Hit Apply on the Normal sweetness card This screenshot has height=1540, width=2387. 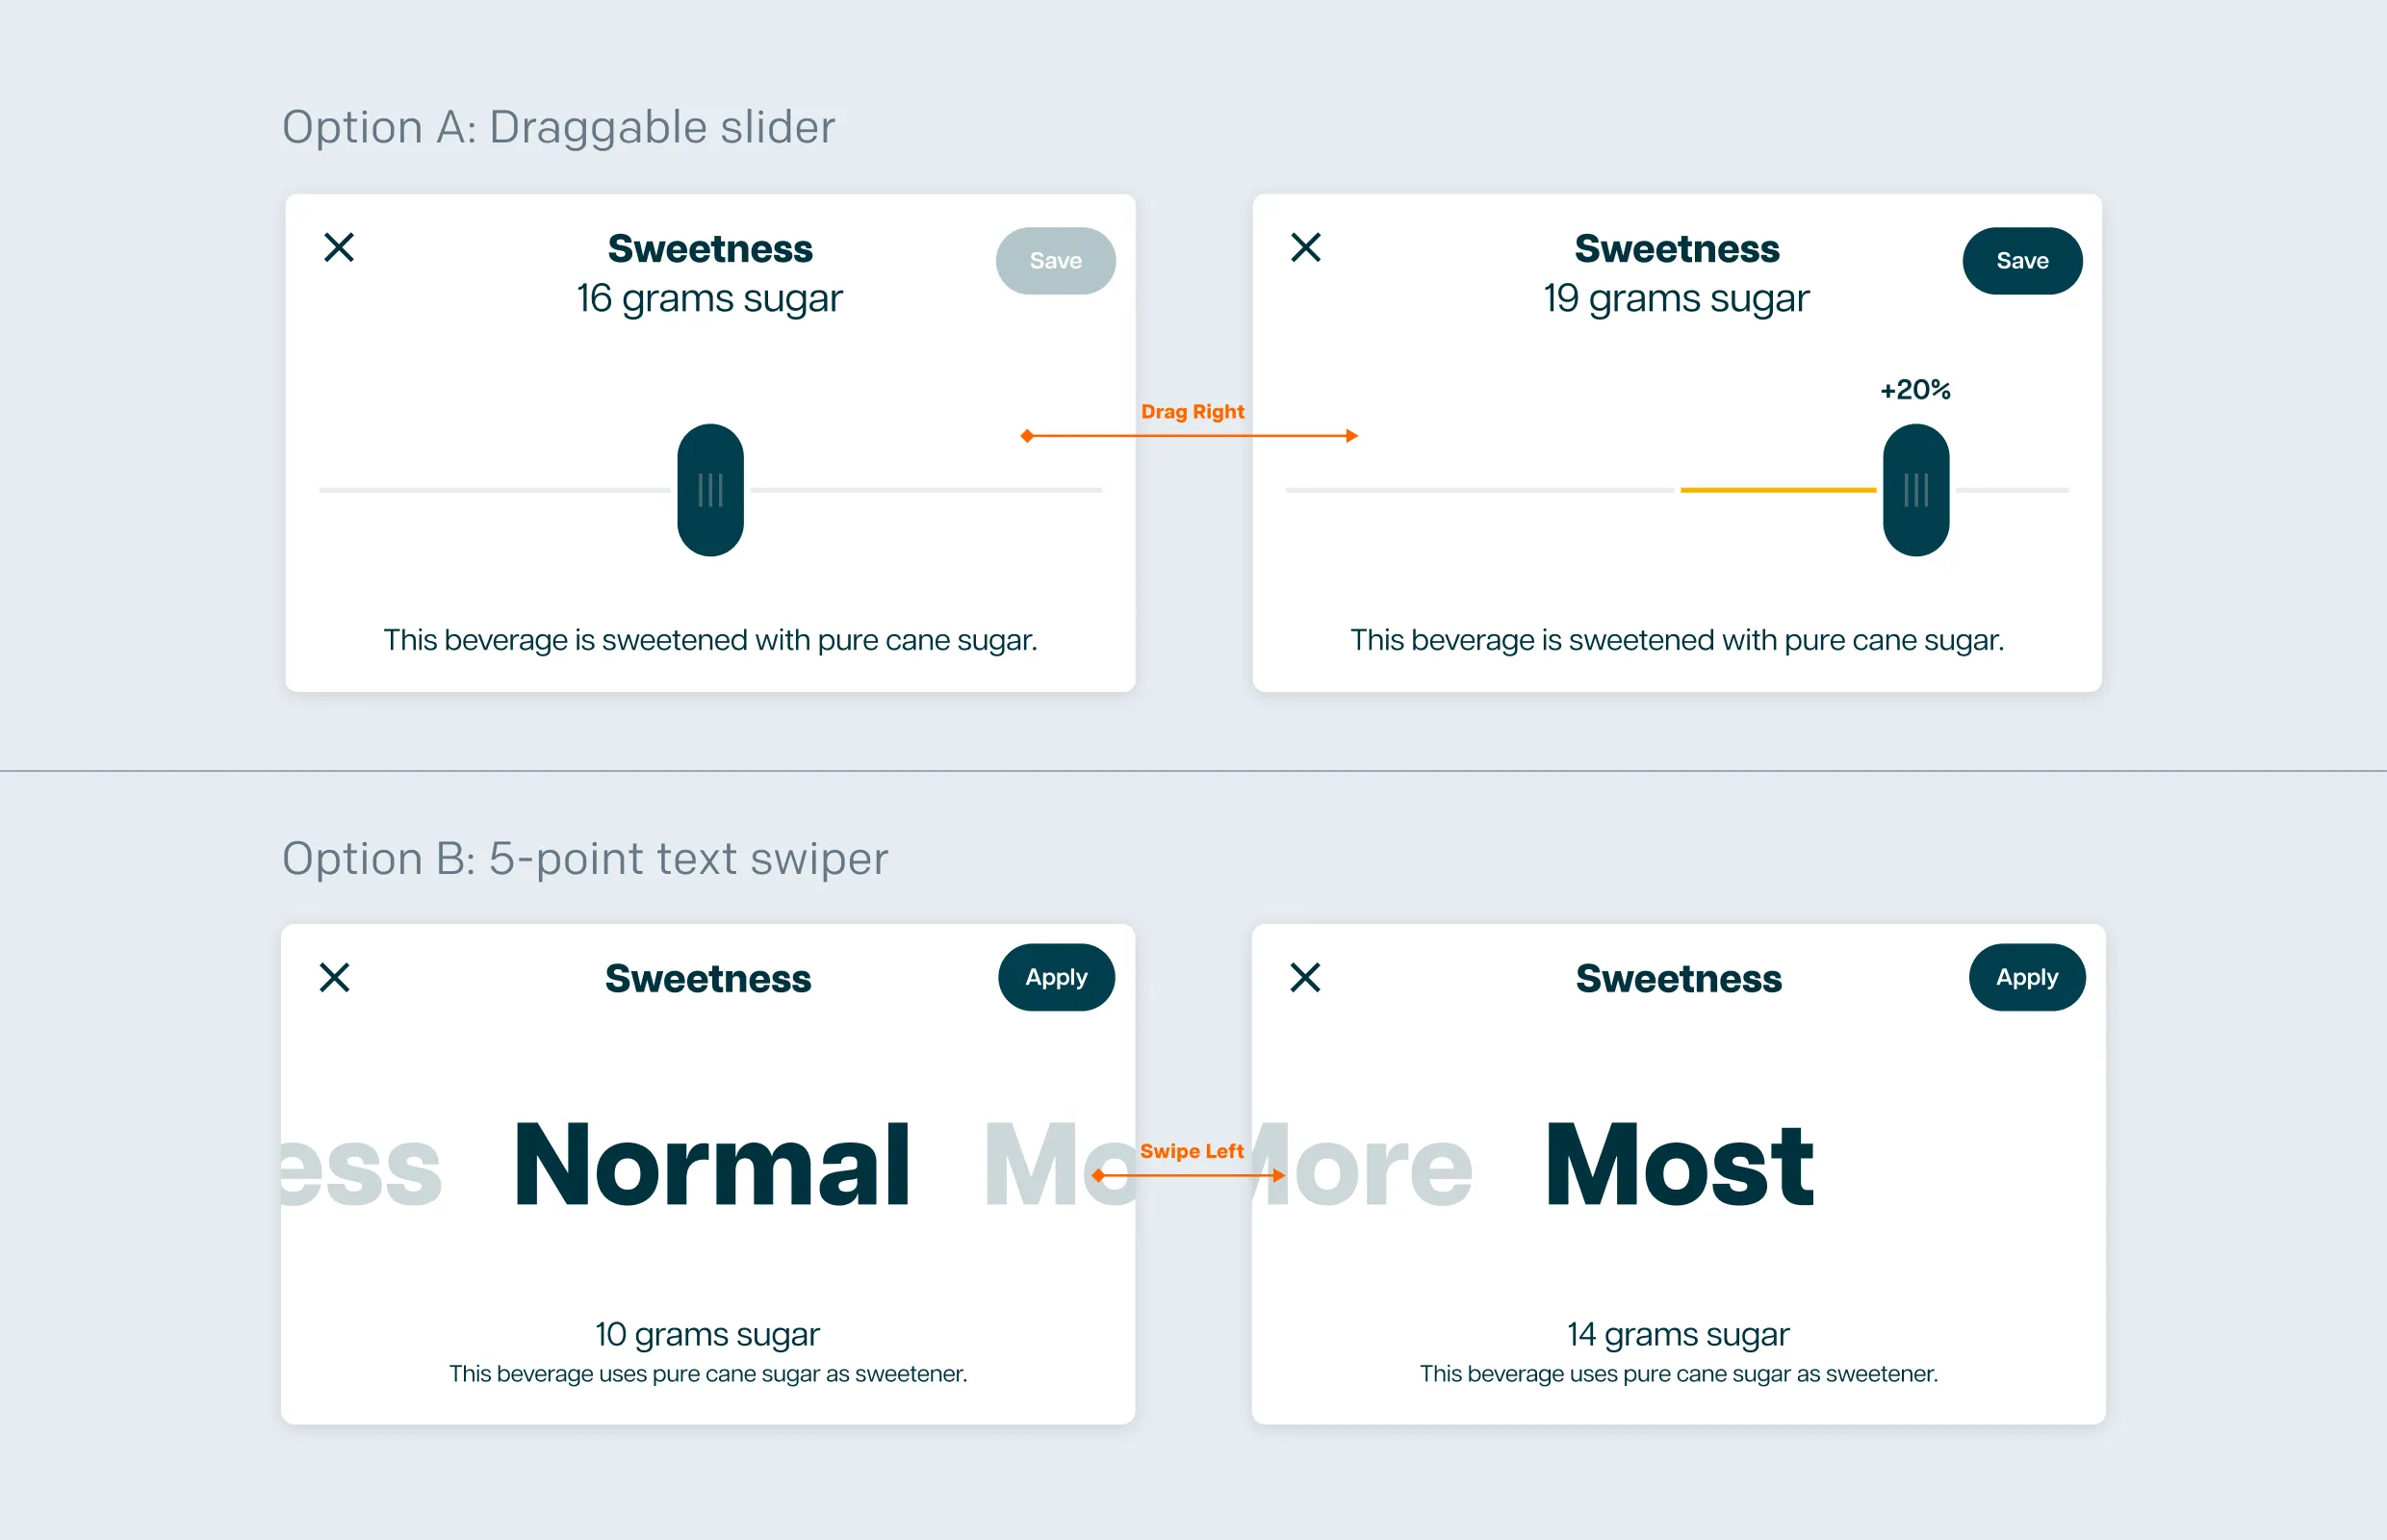coord(1056,977)
